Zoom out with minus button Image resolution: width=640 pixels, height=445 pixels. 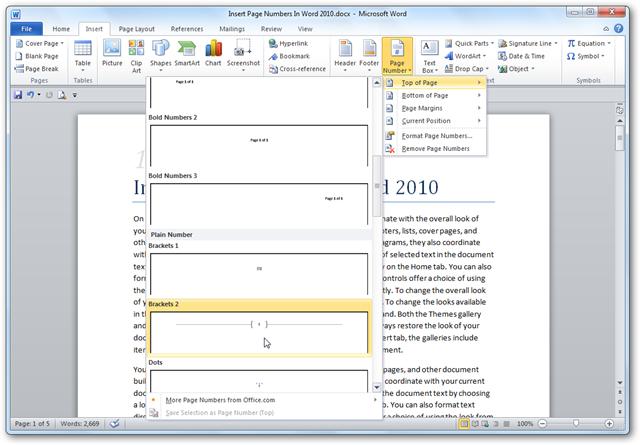coord(542,424)
